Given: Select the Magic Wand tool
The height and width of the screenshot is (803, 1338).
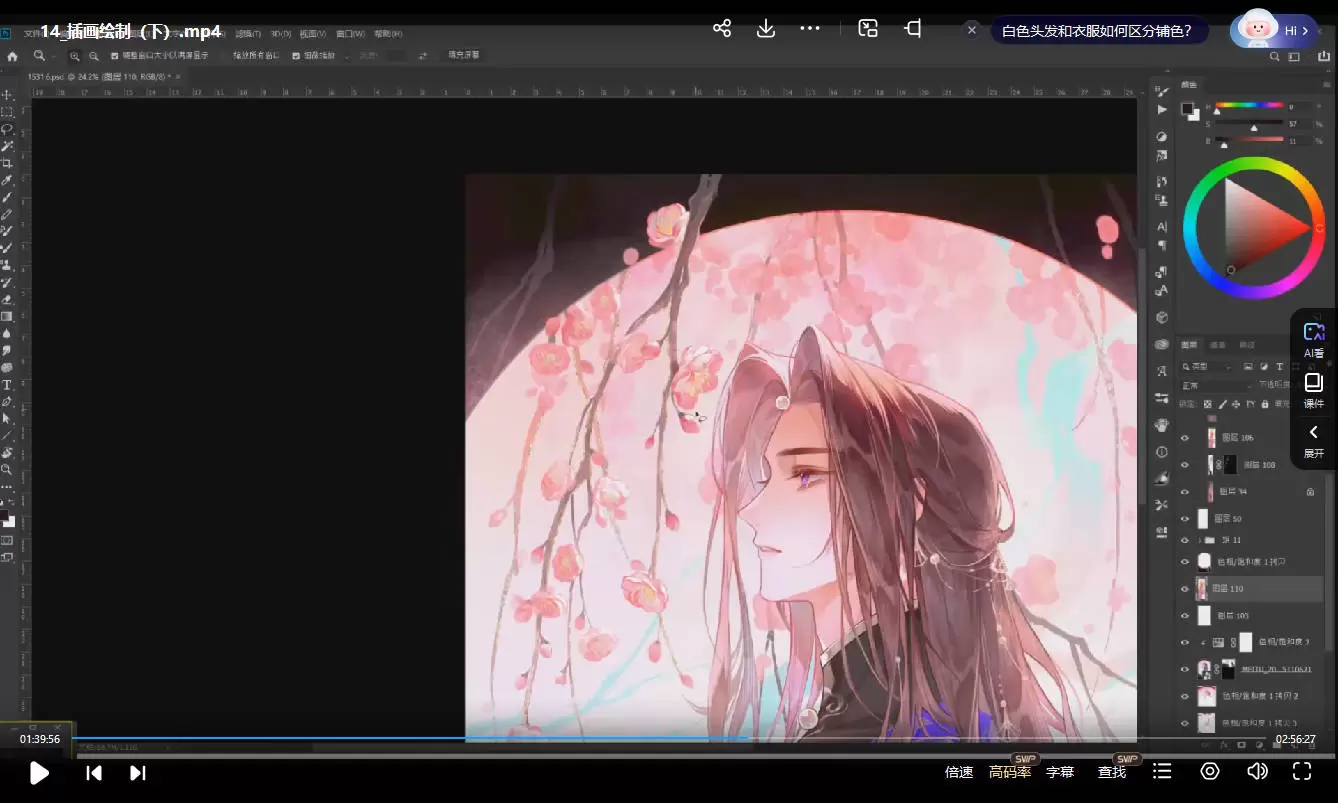Looking at the screenshot, I should tap(7, 145).
